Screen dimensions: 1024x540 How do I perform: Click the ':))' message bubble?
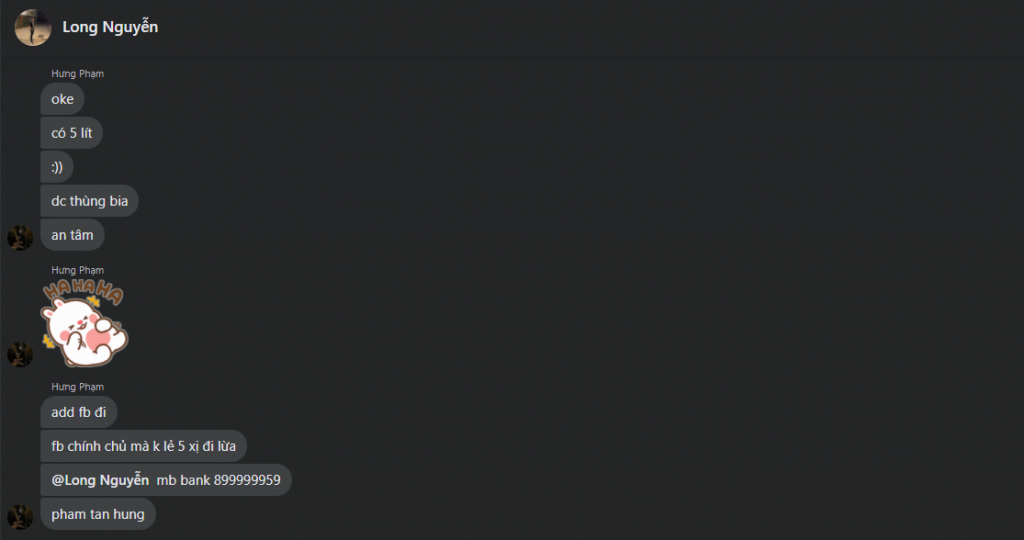click(x=57, y=167)
